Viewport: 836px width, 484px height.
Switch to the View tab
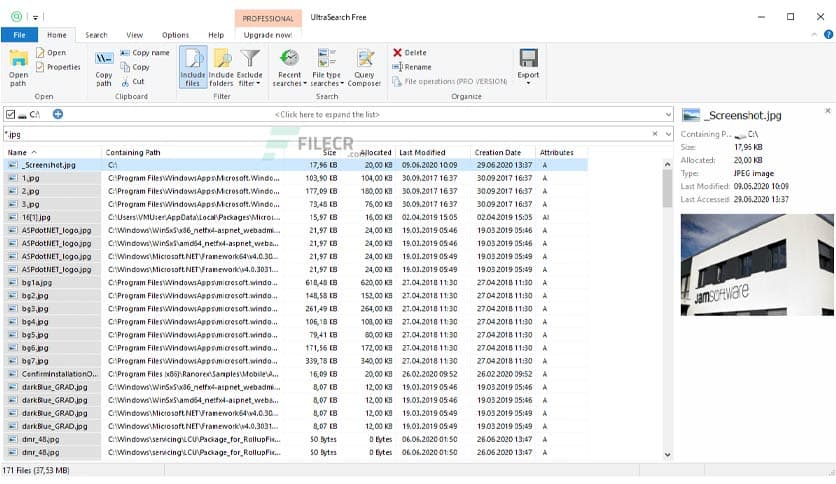pyautogui.click(x=134, y=35)
